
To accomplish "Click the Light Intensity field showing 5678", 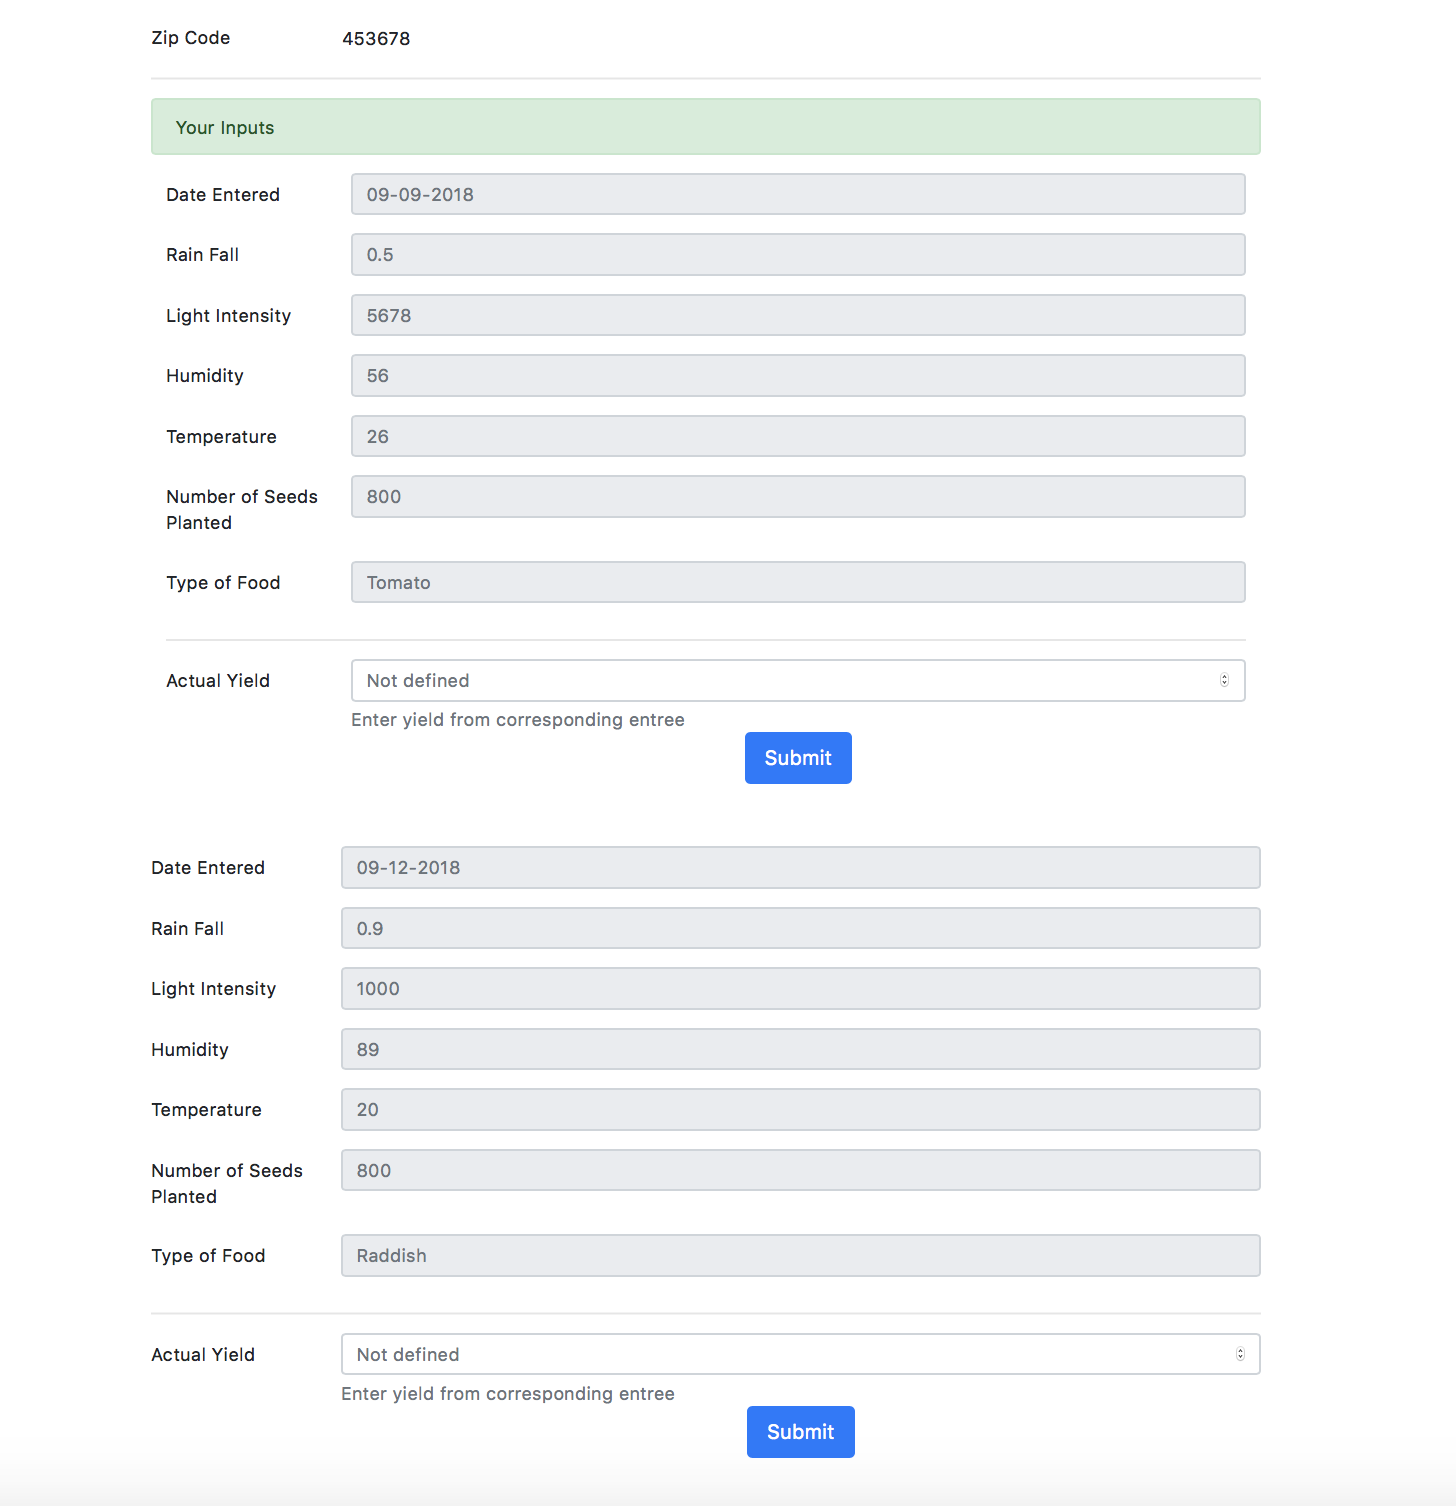I will 798,315.
